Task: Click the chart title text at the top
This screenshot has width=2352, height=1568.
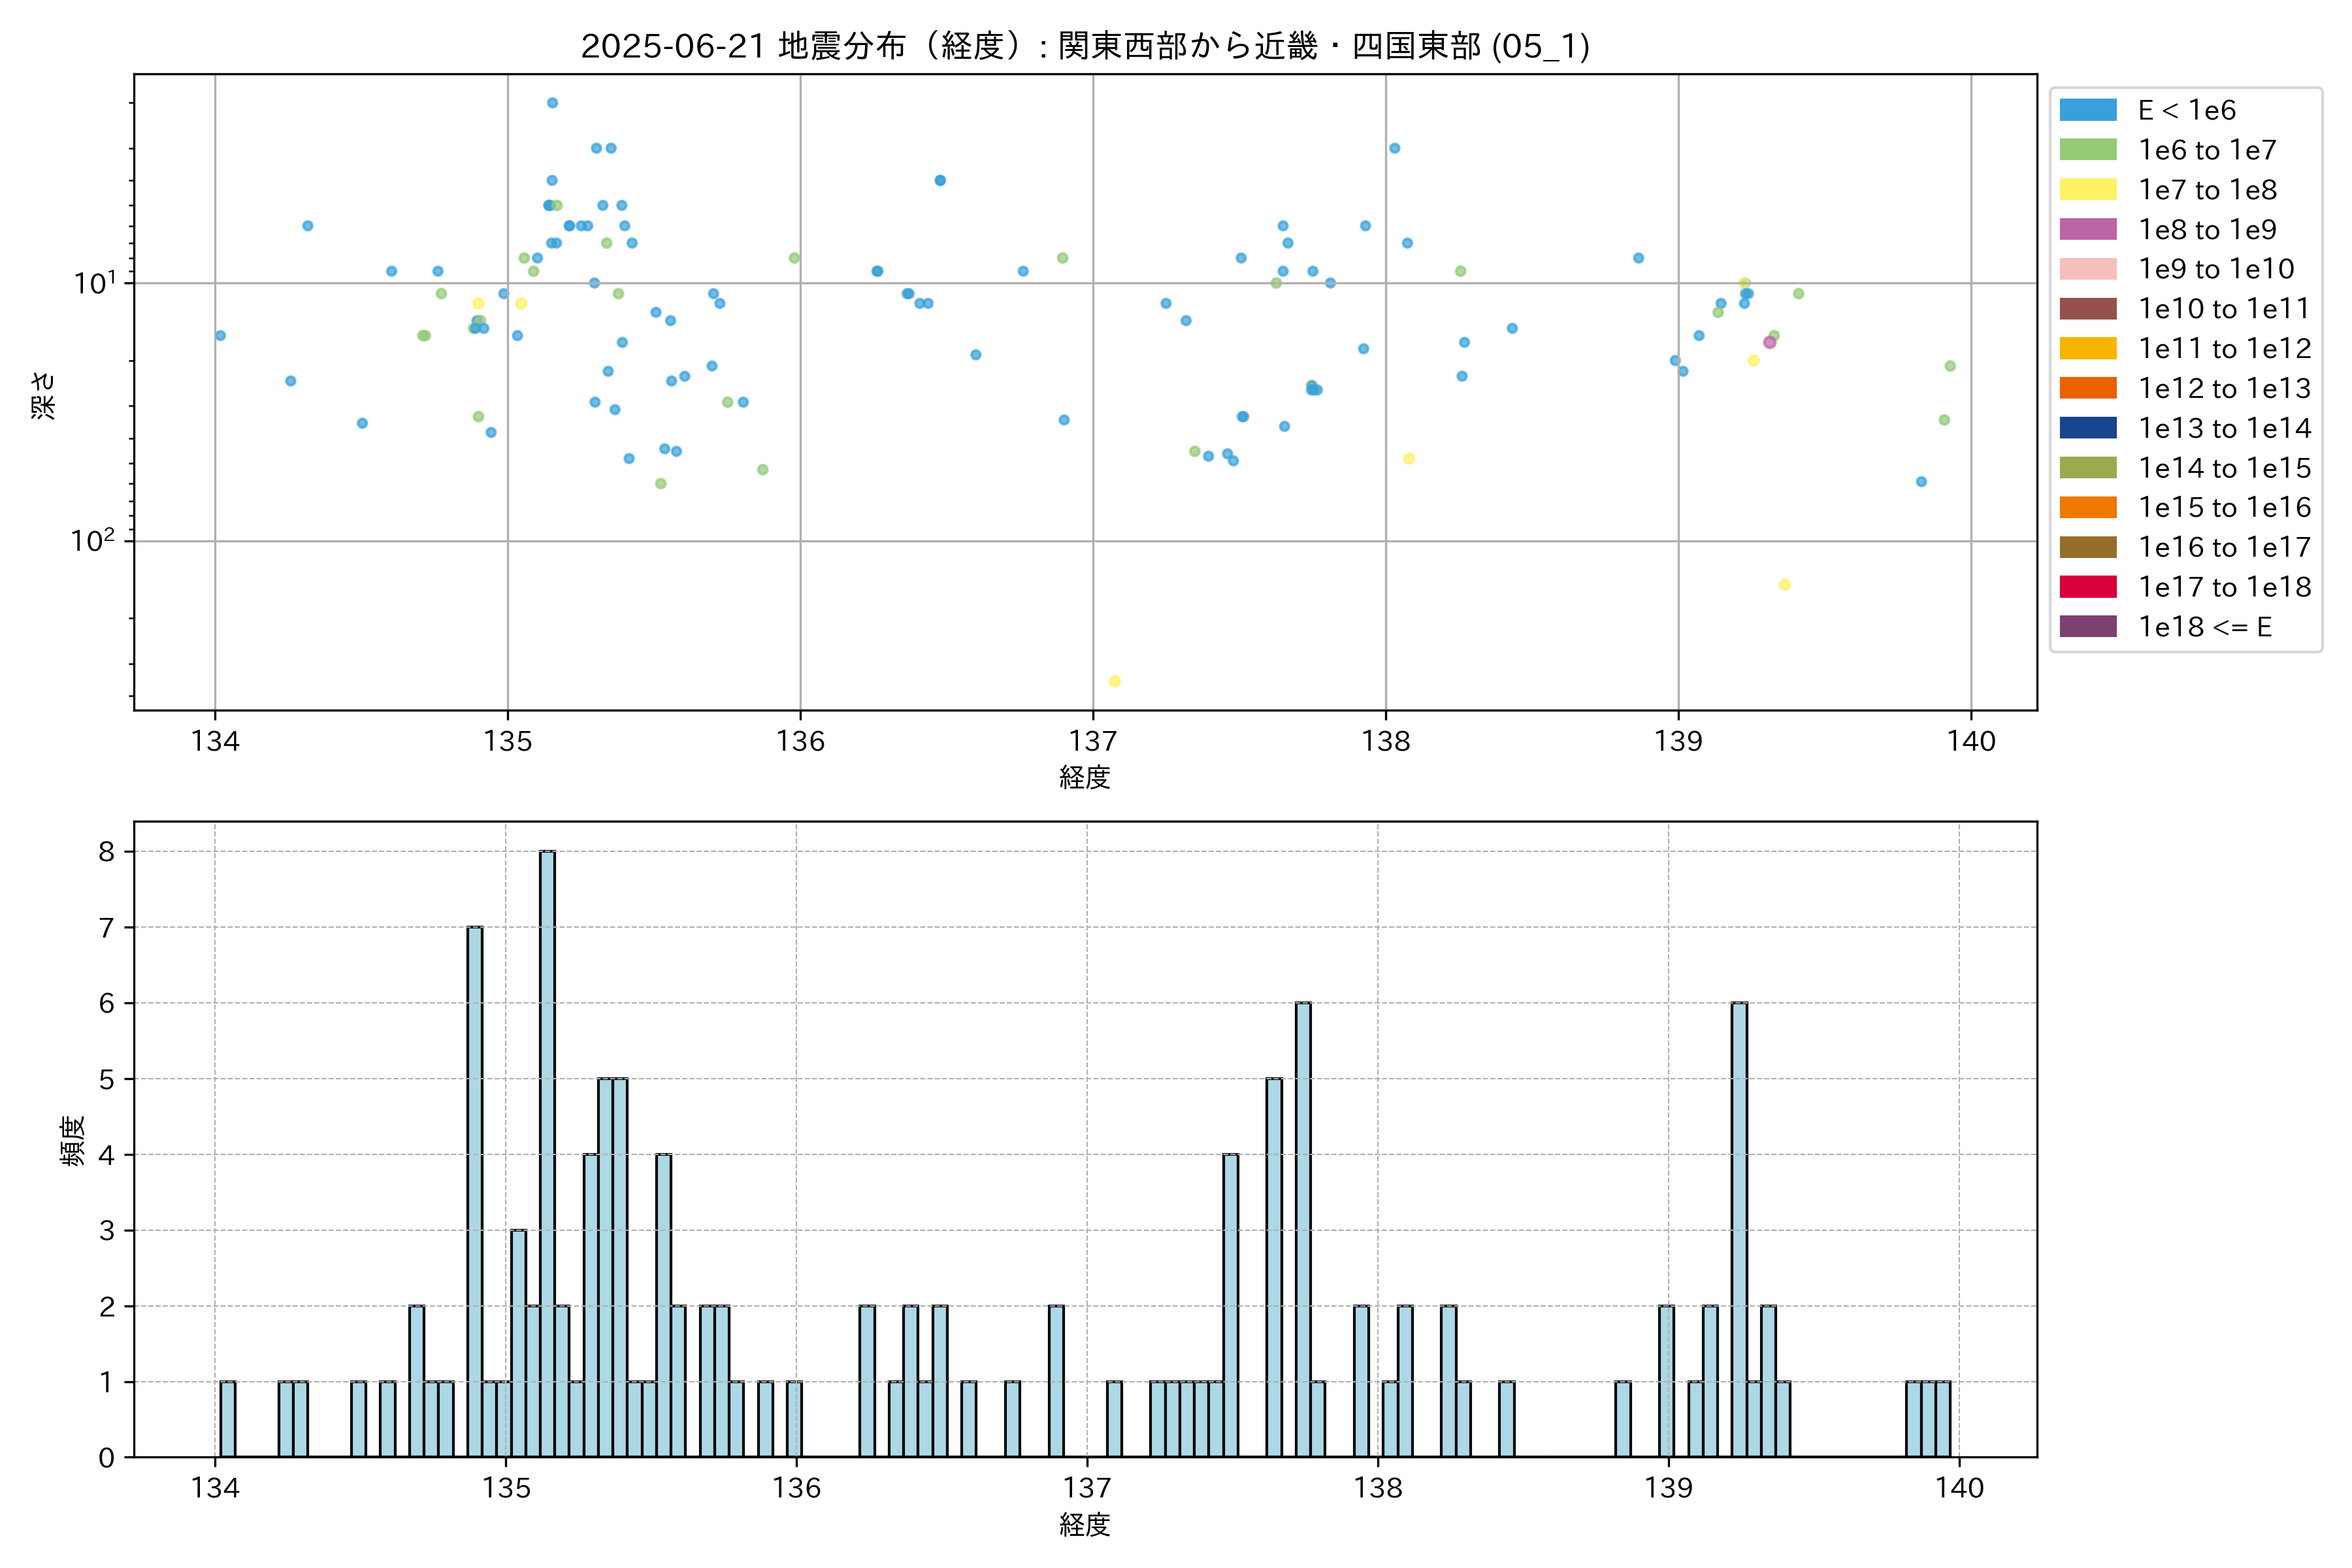Action: coord(1085,46)
